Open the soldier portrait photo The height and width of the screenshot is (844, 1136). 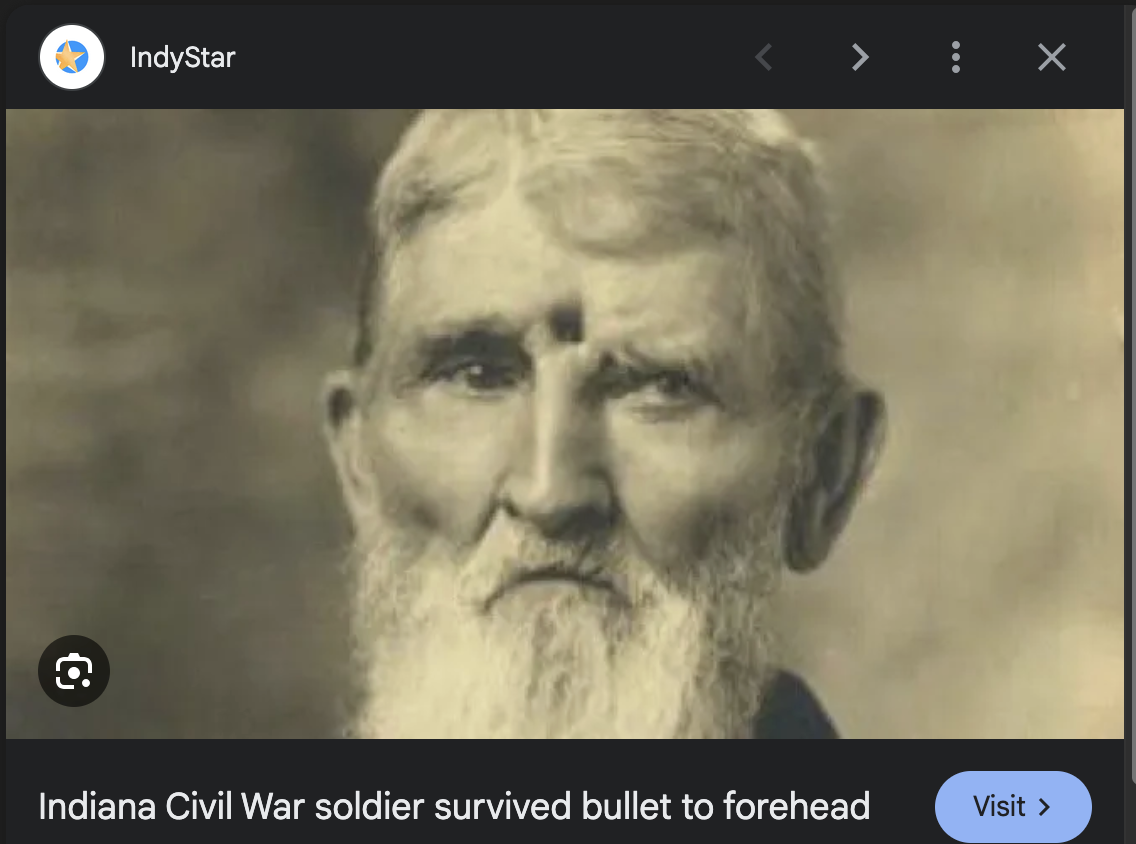point(564,424)
